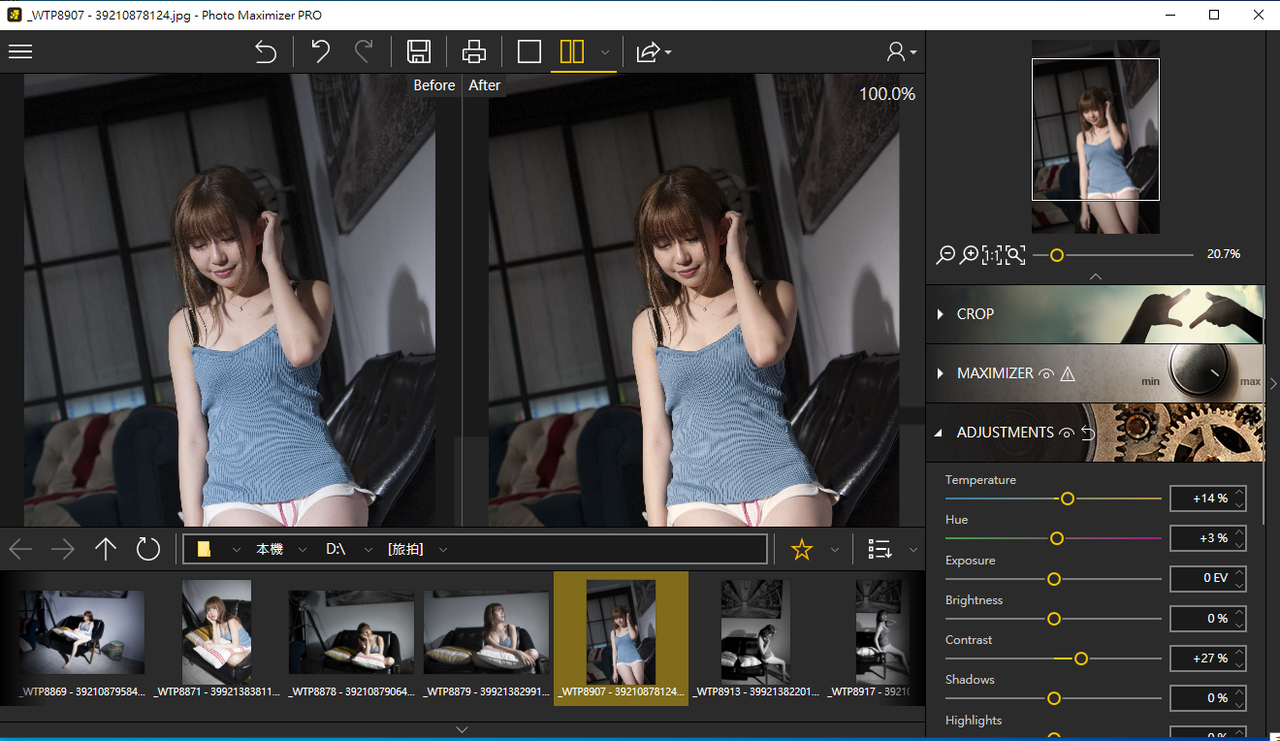Image resolution: width=1280 pixels, height=741 pixels.
Task: Refresh the folder browser
Action: [x=148, y=549]
